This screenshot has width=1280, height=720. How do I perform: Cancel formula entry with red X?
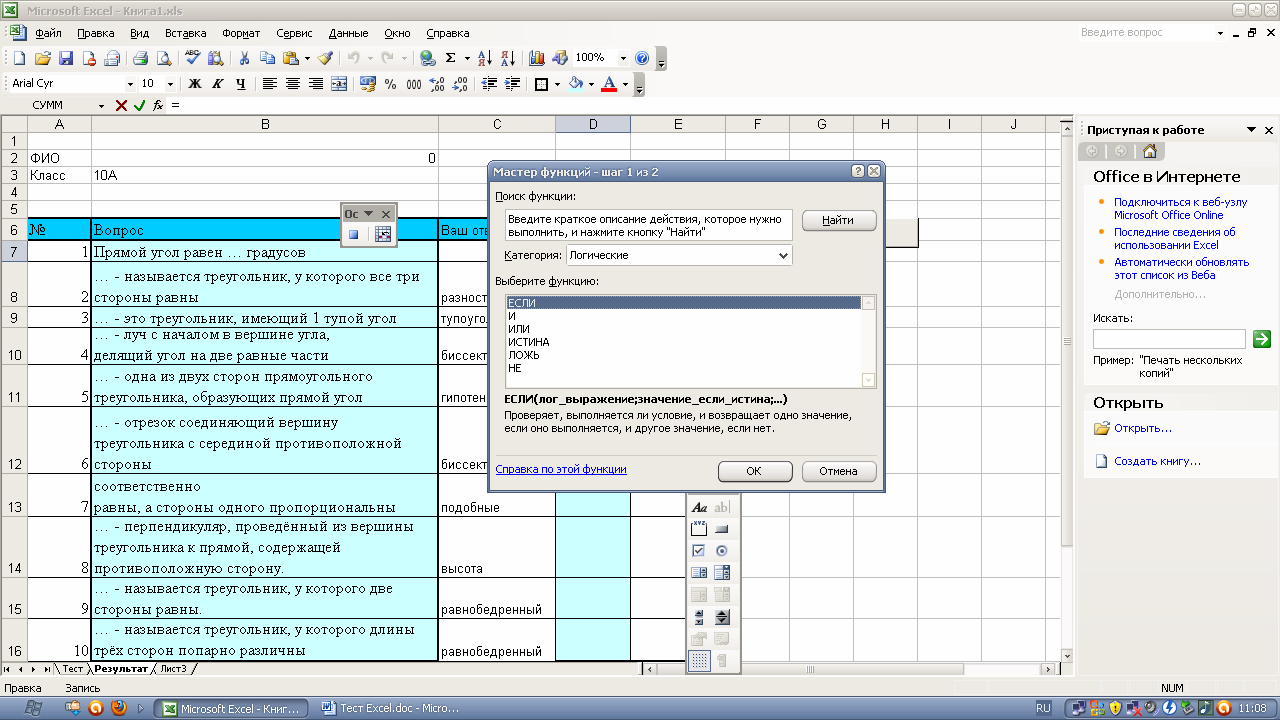[121, 105]
